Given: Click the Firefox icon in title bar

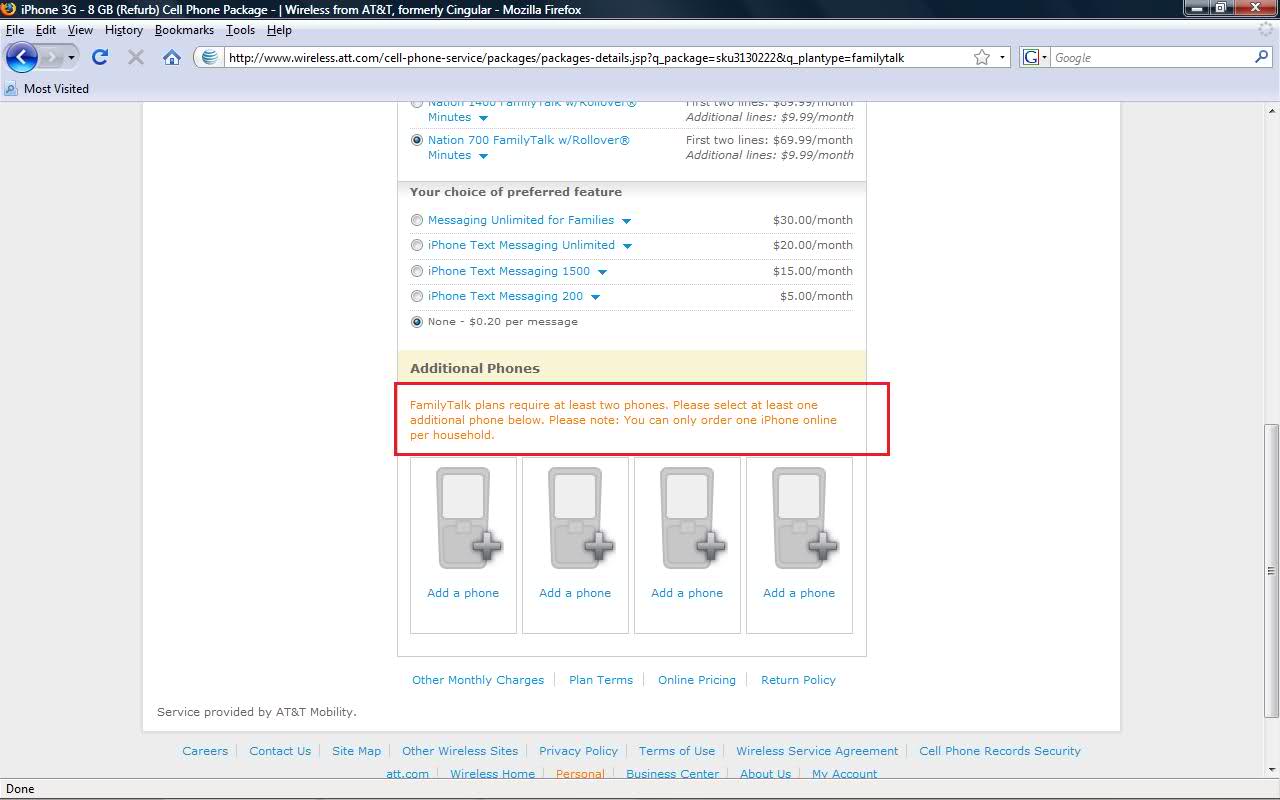Looking at the screenshot, I should tap(9, 9).
